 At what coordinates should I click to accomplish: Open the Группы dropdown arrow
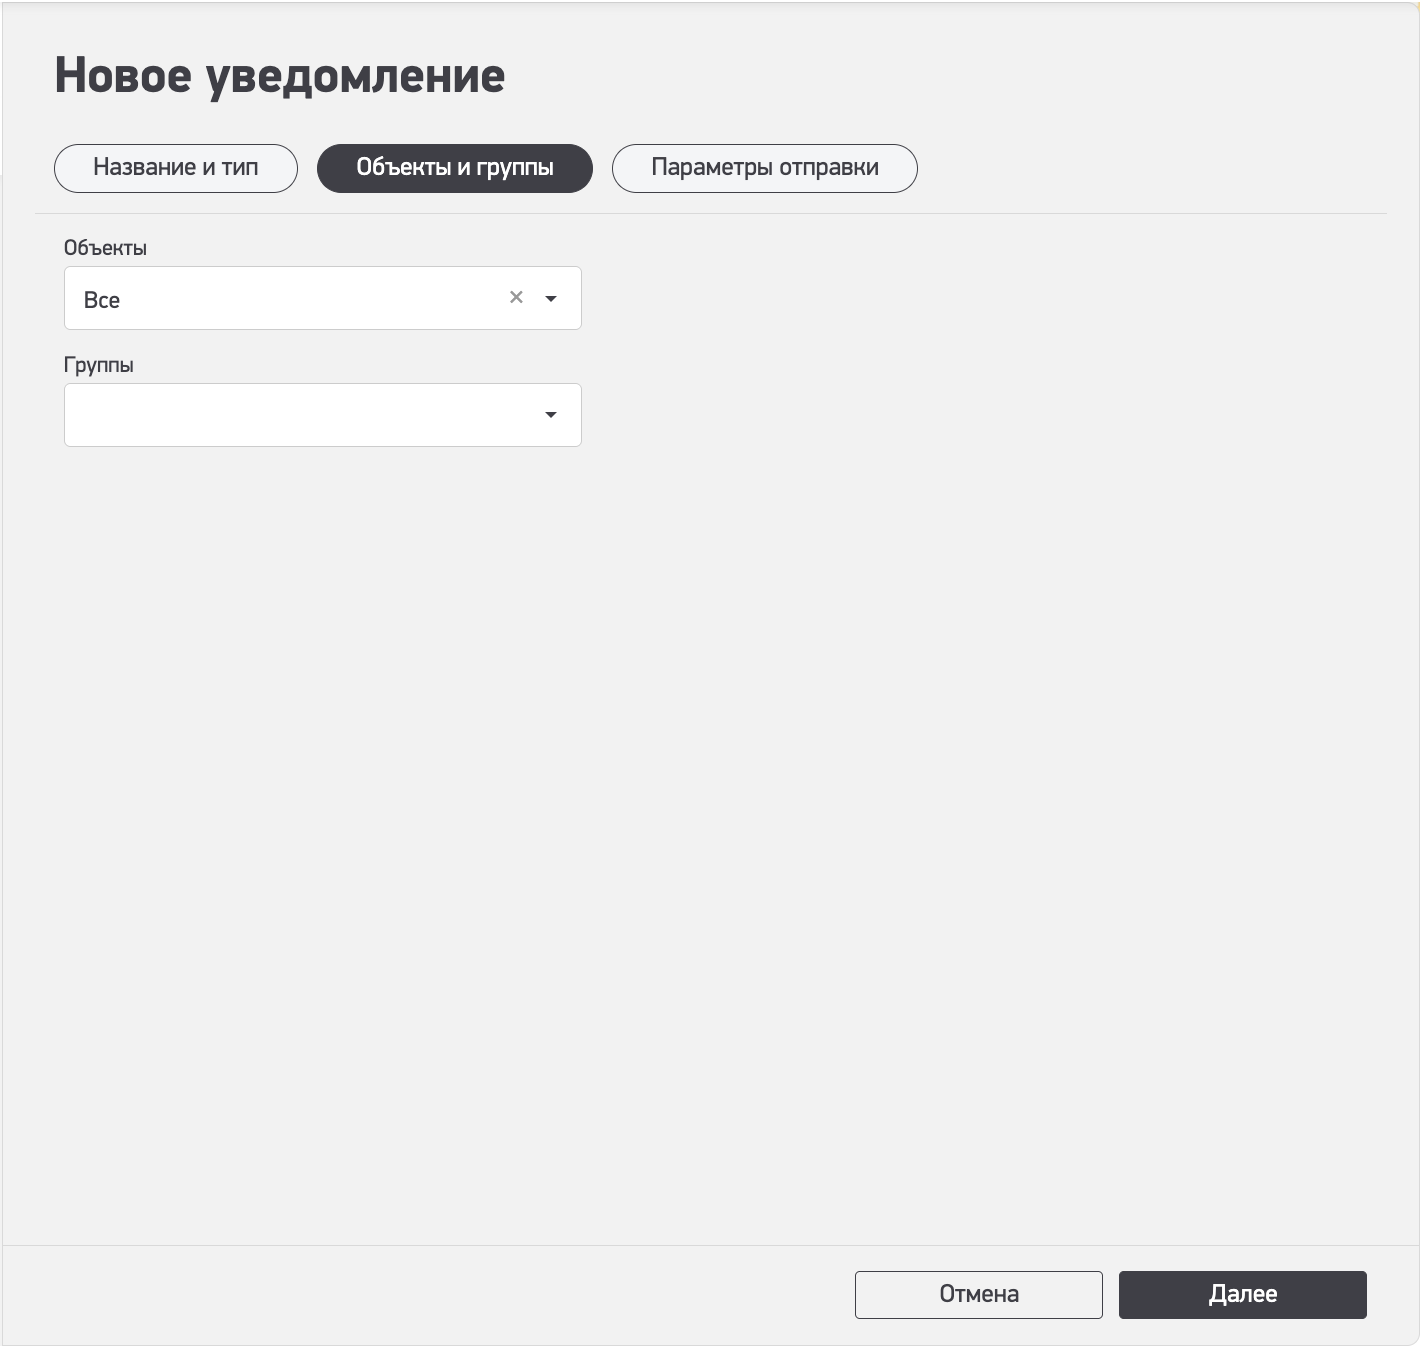(x=550, y=415)
